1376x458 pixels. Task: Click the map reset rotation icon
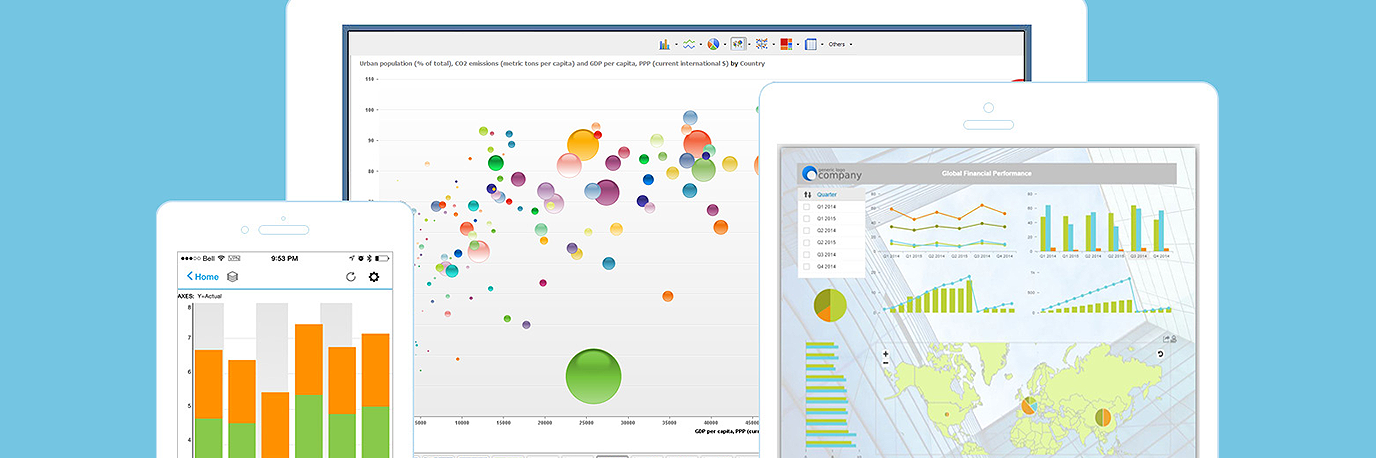(1160, 354)
